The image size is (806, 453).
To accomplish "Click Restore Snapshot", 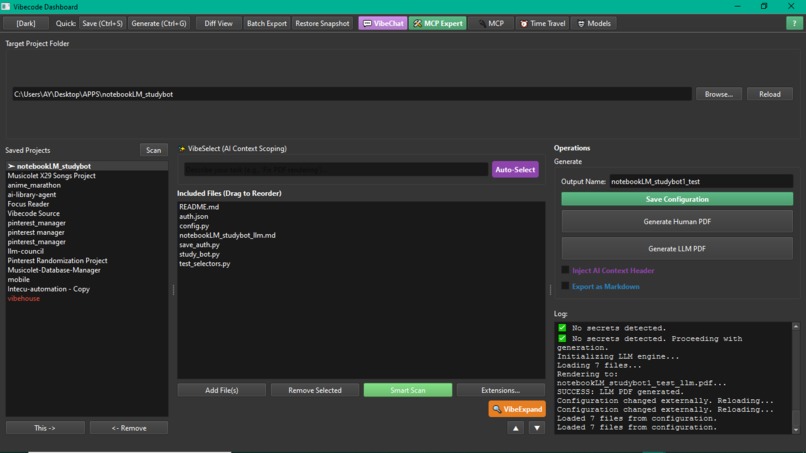I will [x=322, y=24].
